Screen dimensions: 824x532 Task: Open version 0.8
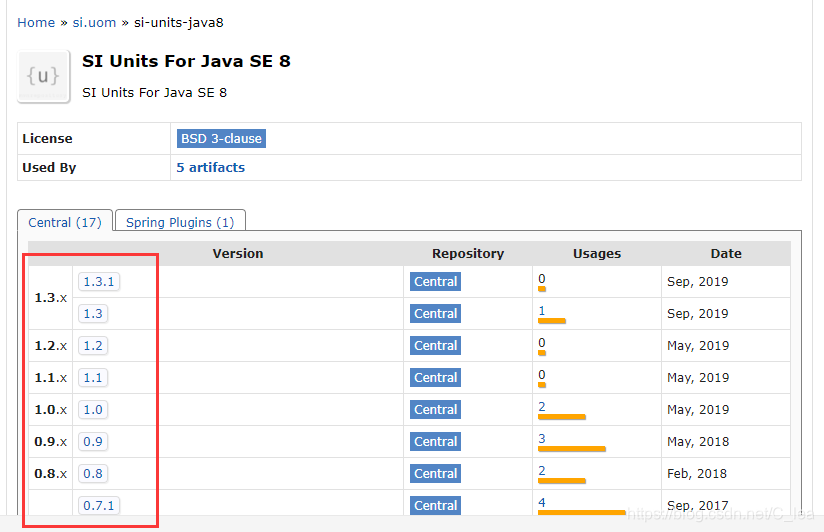pos(93,474)
